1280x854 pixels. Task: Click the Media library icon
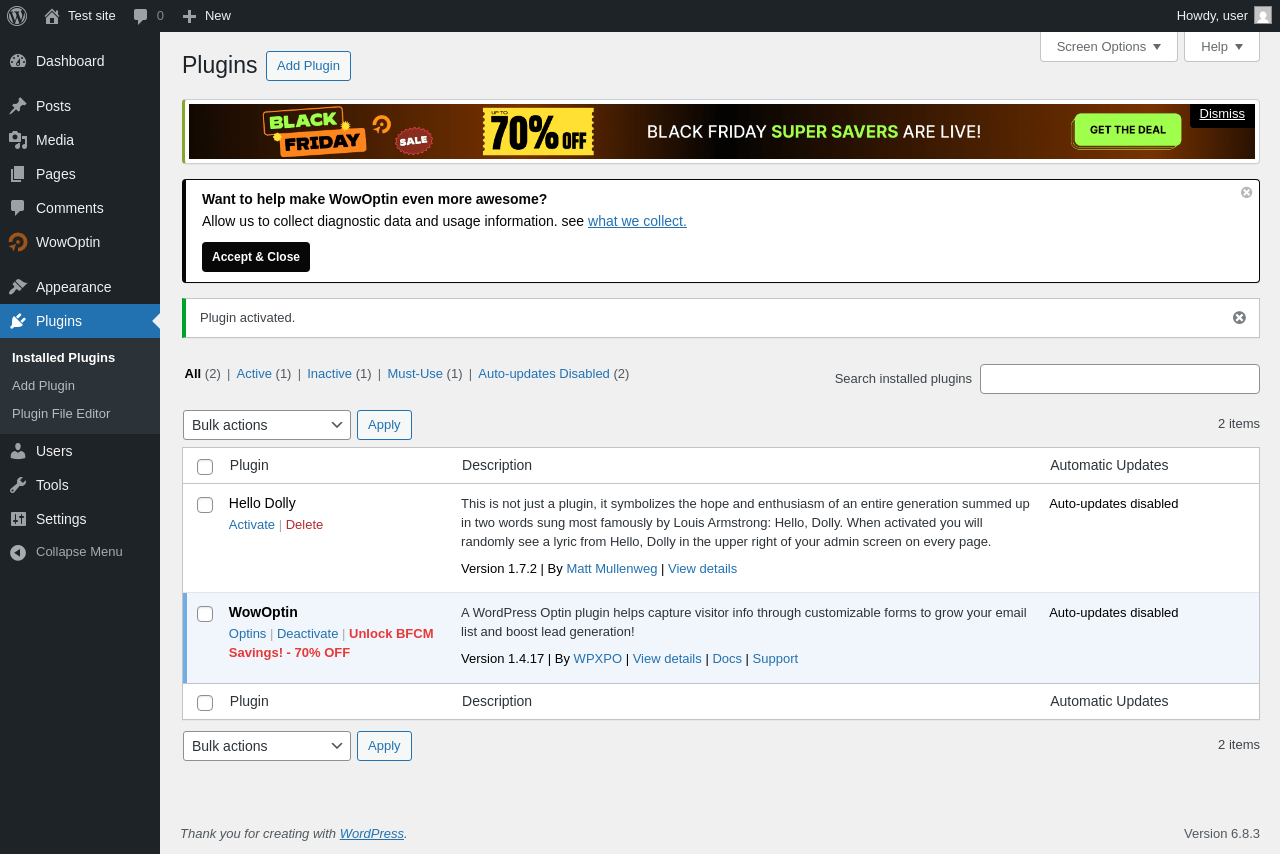[18, 140]
